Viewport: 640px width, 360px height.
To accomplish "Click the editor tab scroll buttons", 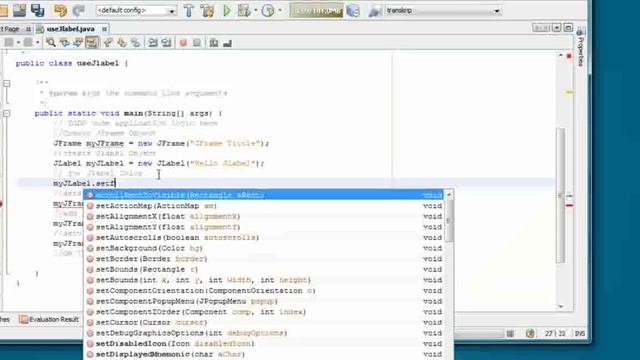I will tap(541, 28).
